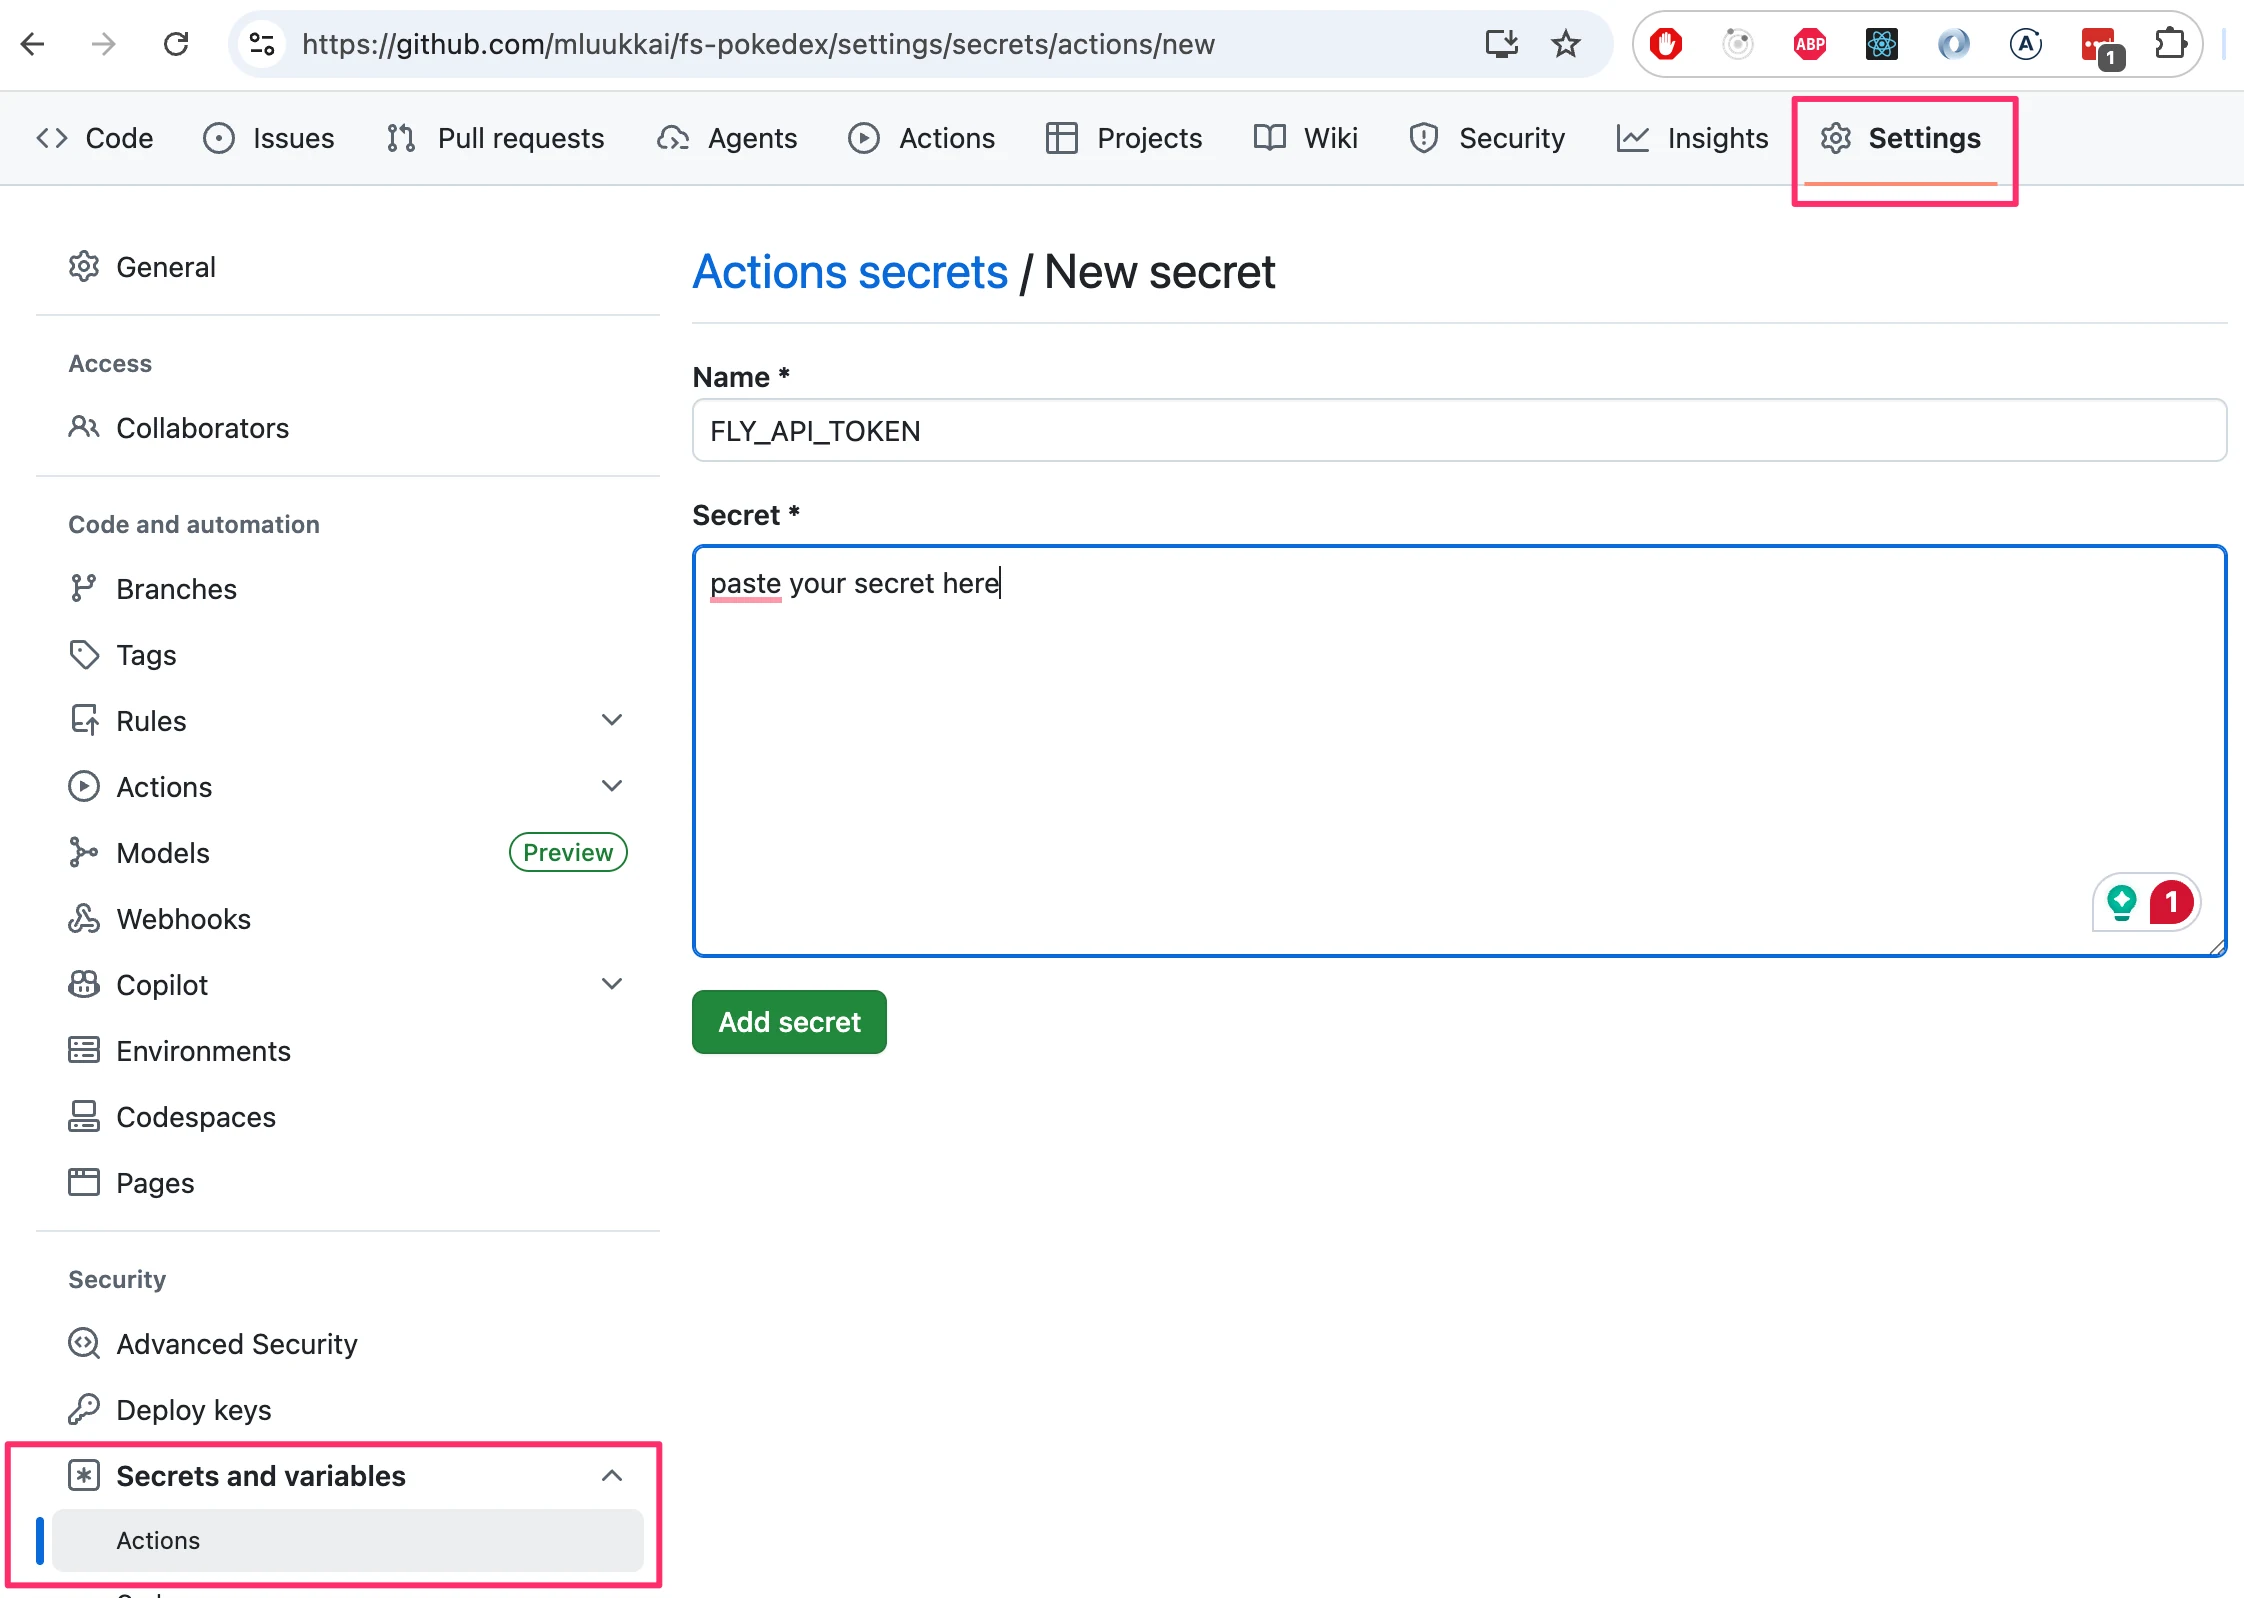Screen dimensions: 2244x1598
Task: Open the Security tab in repository nav
Action: 1487,138
